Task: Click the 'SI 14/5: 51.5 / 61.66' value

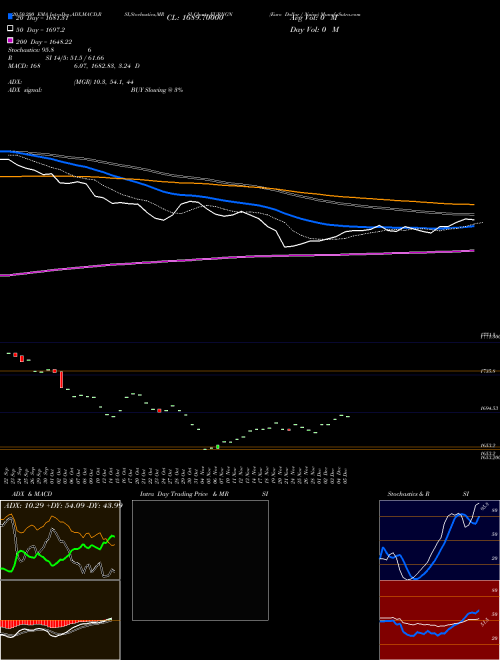Action: tap(74, 58)
